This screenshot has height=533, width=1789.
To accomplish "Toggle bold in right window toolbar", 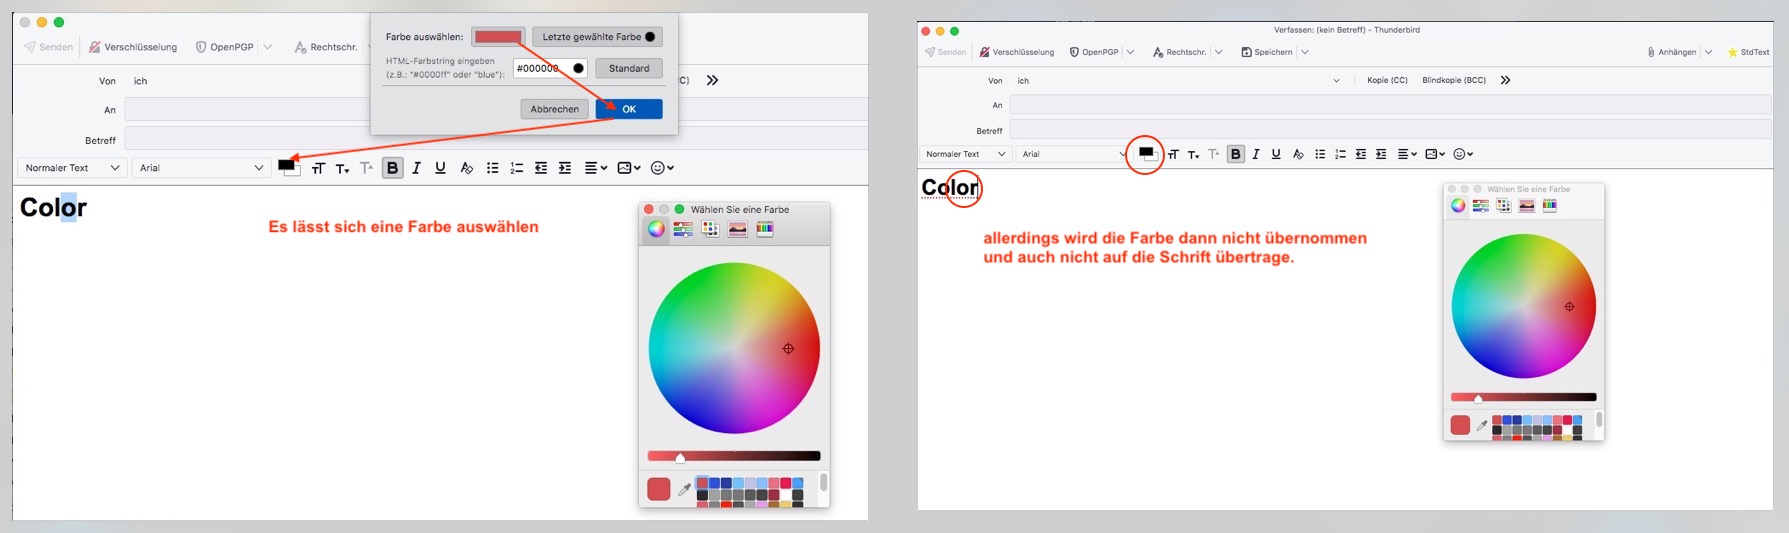I will point(1236,154).
